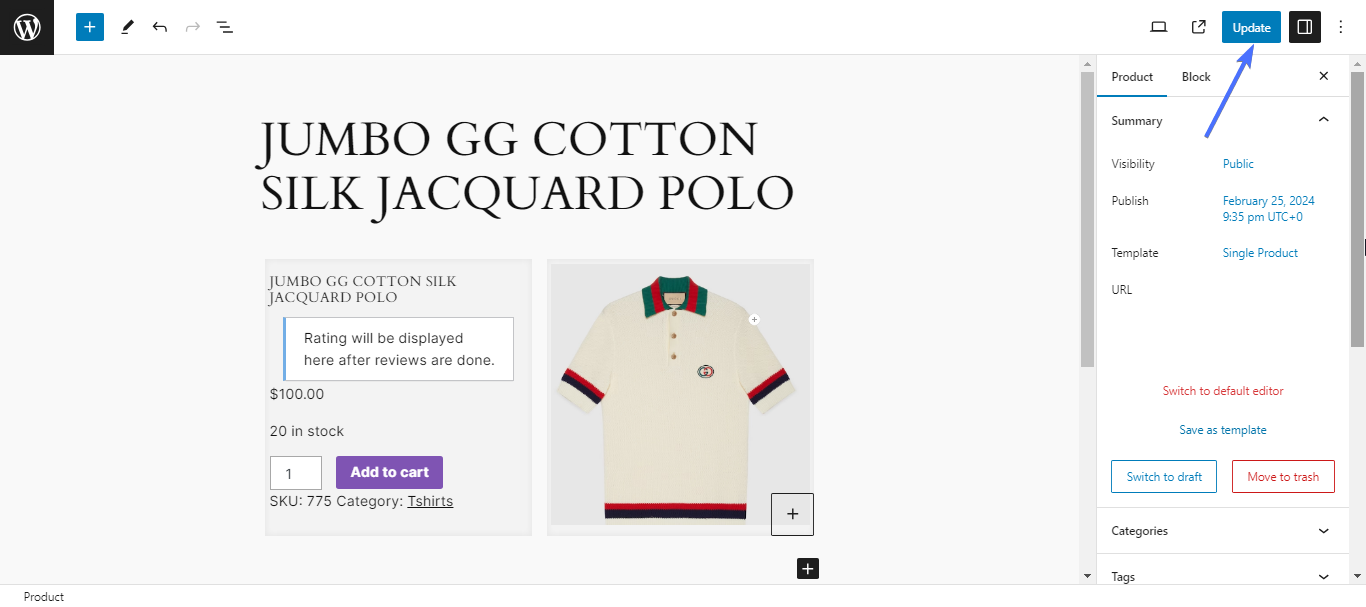Close the settings sidebar
Viewport: 1366px width, 607px height.
tap(1323, 76)
